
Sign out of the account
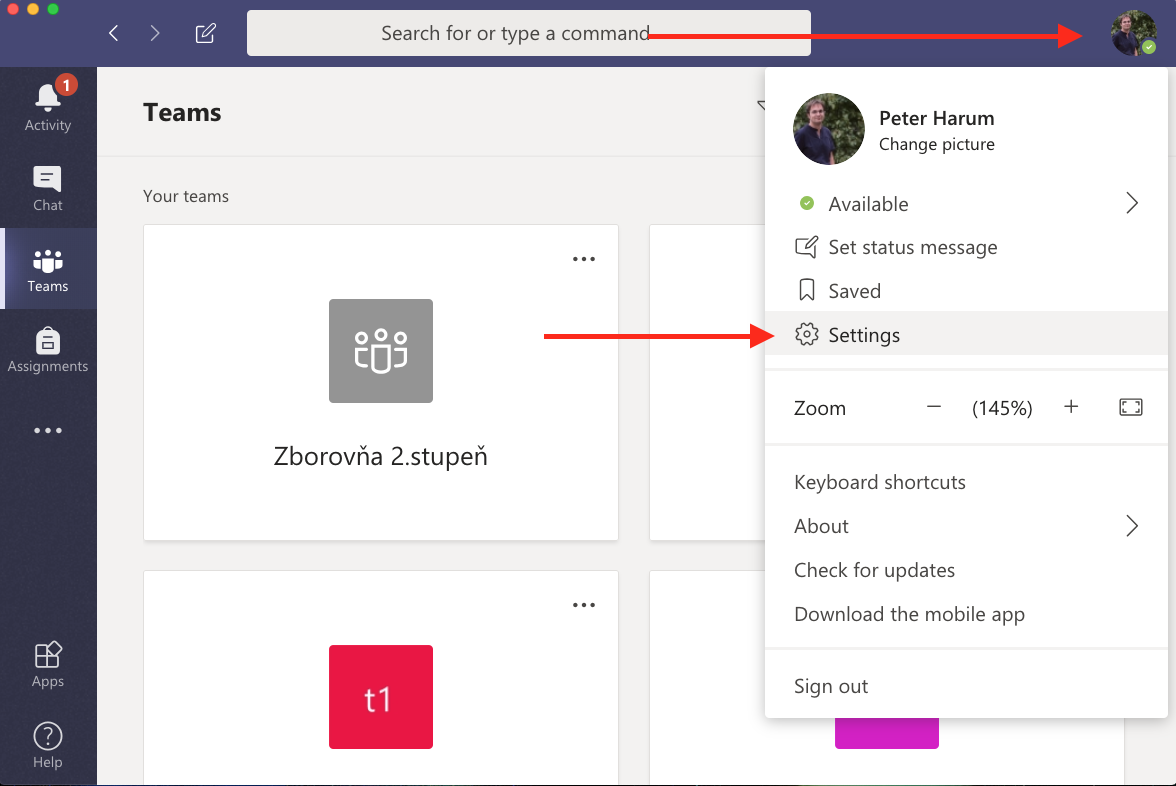pos(830,686)
